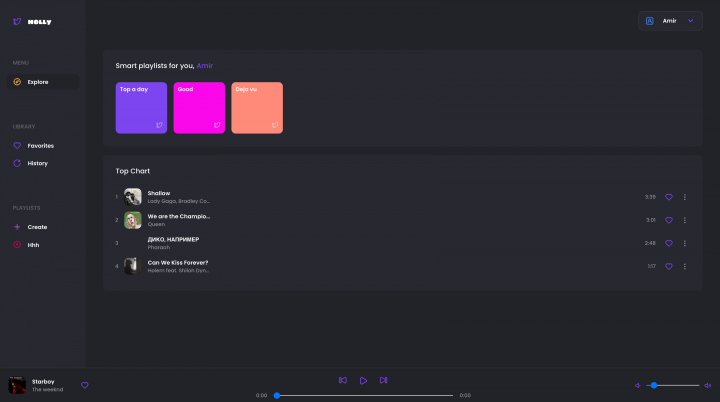Click artist name Pharaoh
Viewport: 720px width, 402px height.
(x=159, y=247)
